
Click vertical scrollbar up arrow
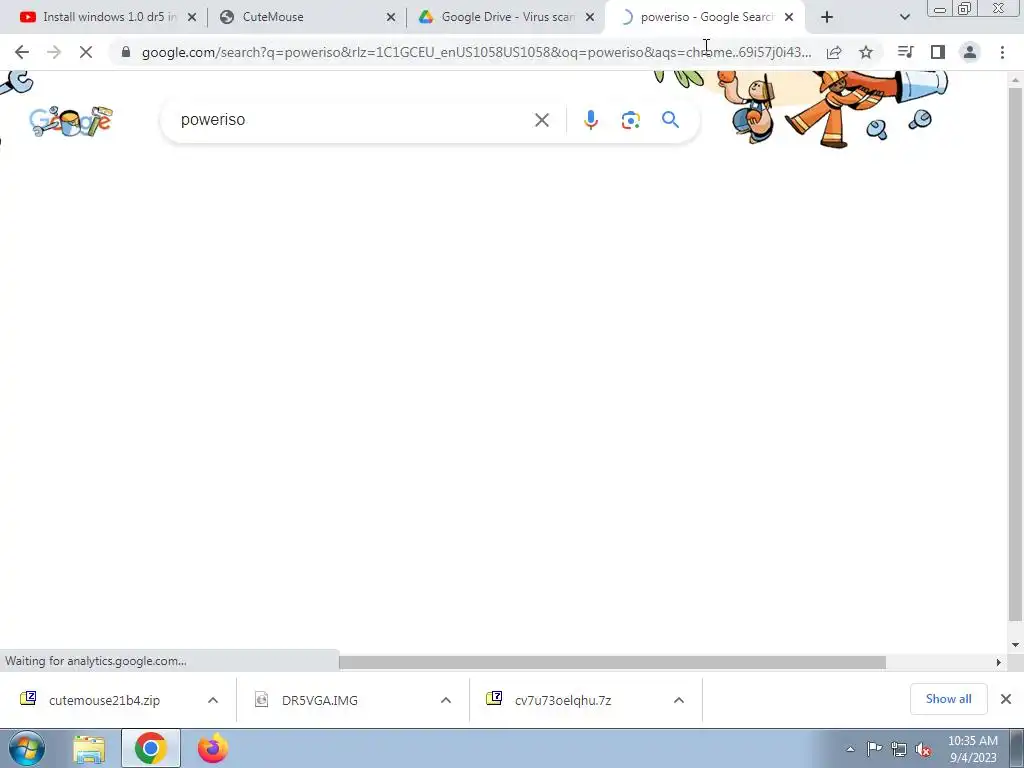click(x=1015, y=80)
